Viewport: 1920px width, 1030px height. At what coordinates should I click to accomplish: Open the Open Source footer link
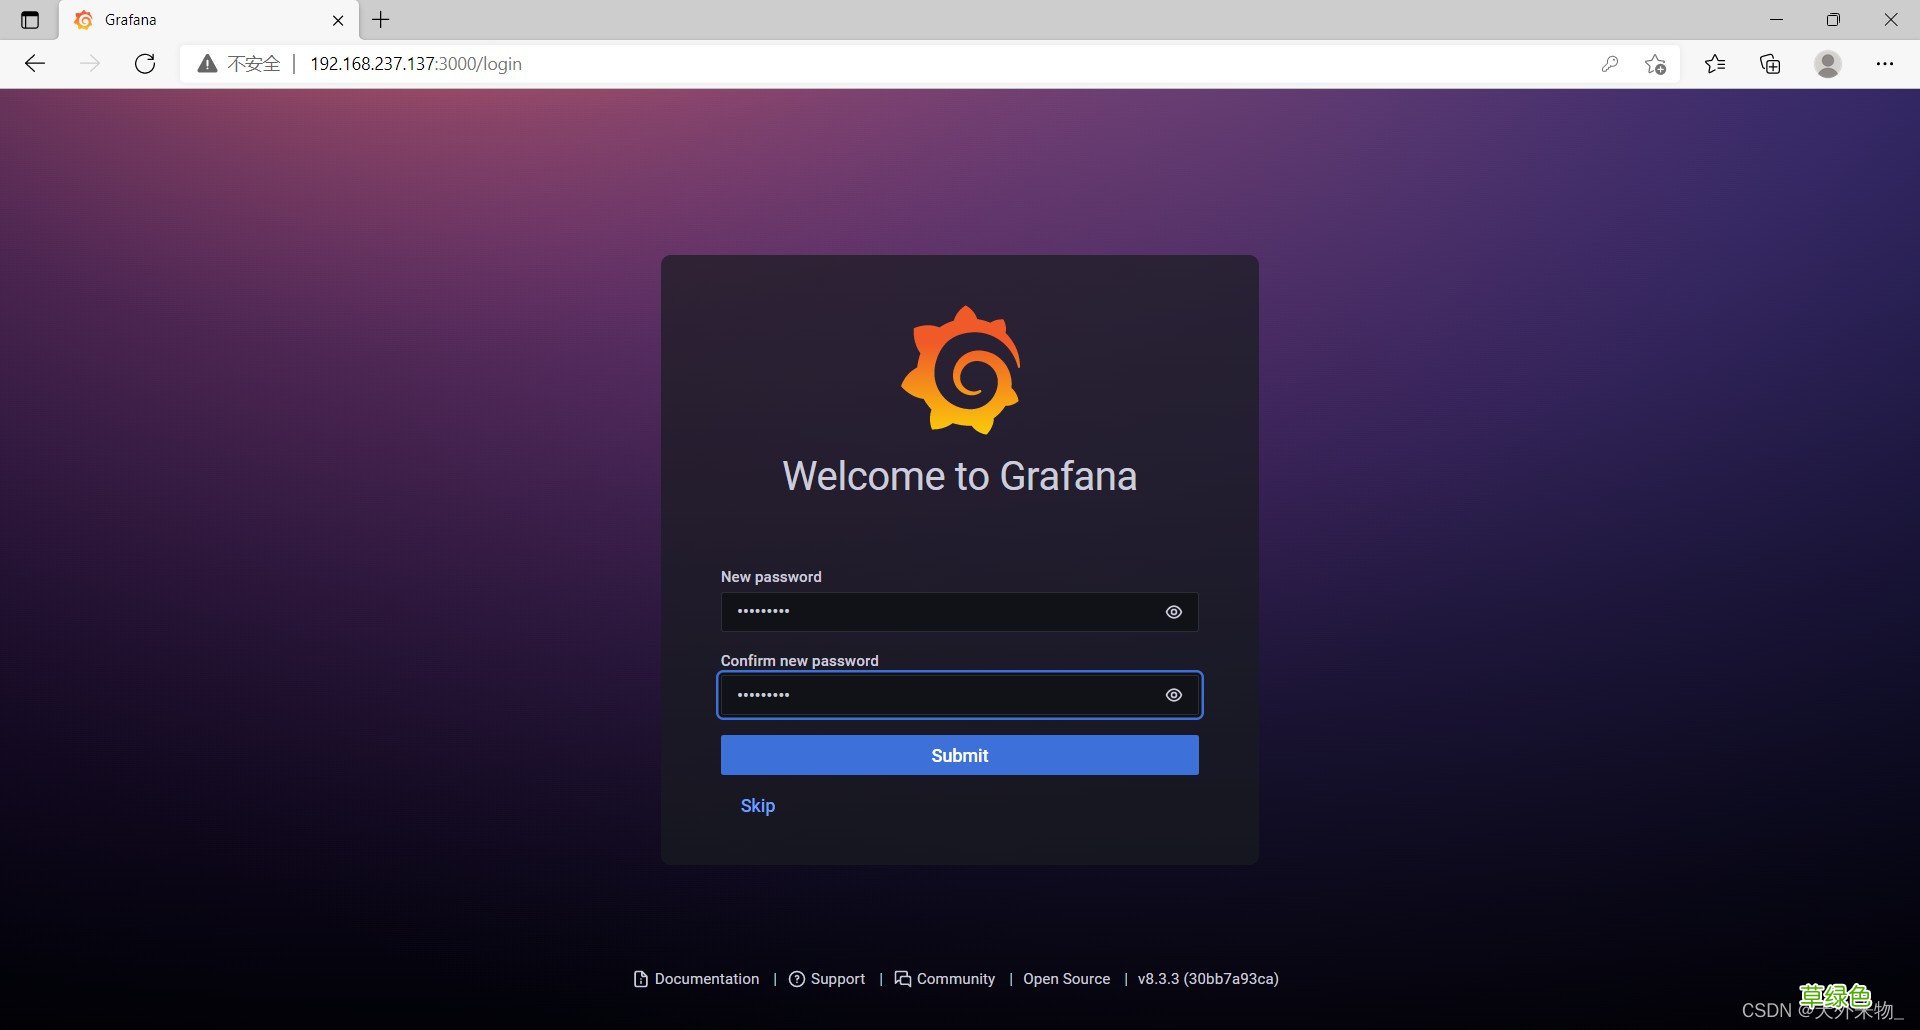click(x=1066, y=979)
